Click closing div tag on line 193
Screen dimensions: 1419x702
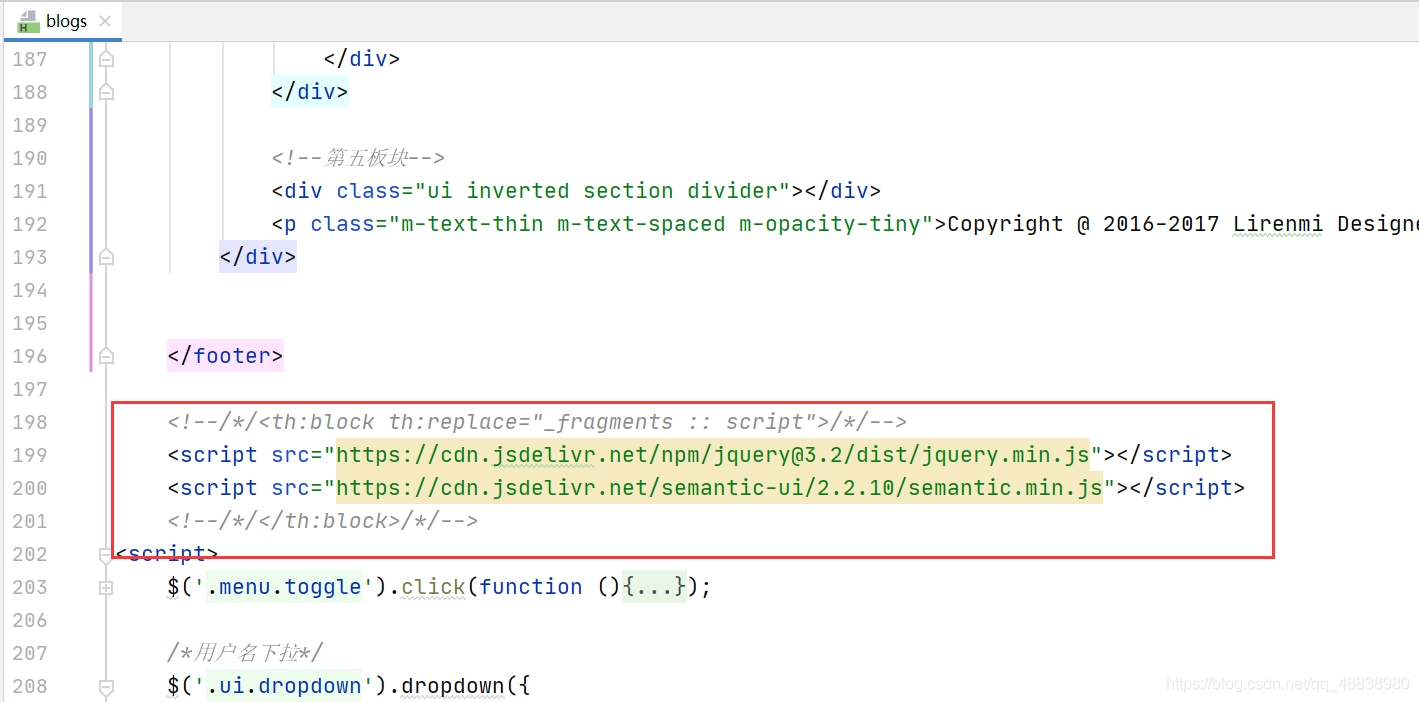point(258,257)
